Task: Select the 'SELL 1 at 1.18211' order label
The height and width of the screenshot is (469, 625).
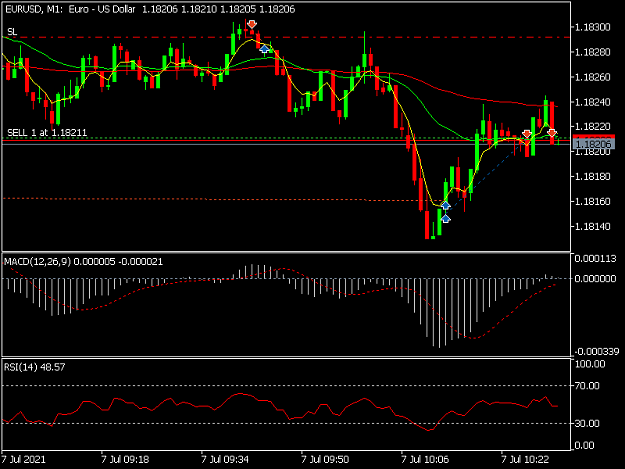Action: [x=47, y=132]
